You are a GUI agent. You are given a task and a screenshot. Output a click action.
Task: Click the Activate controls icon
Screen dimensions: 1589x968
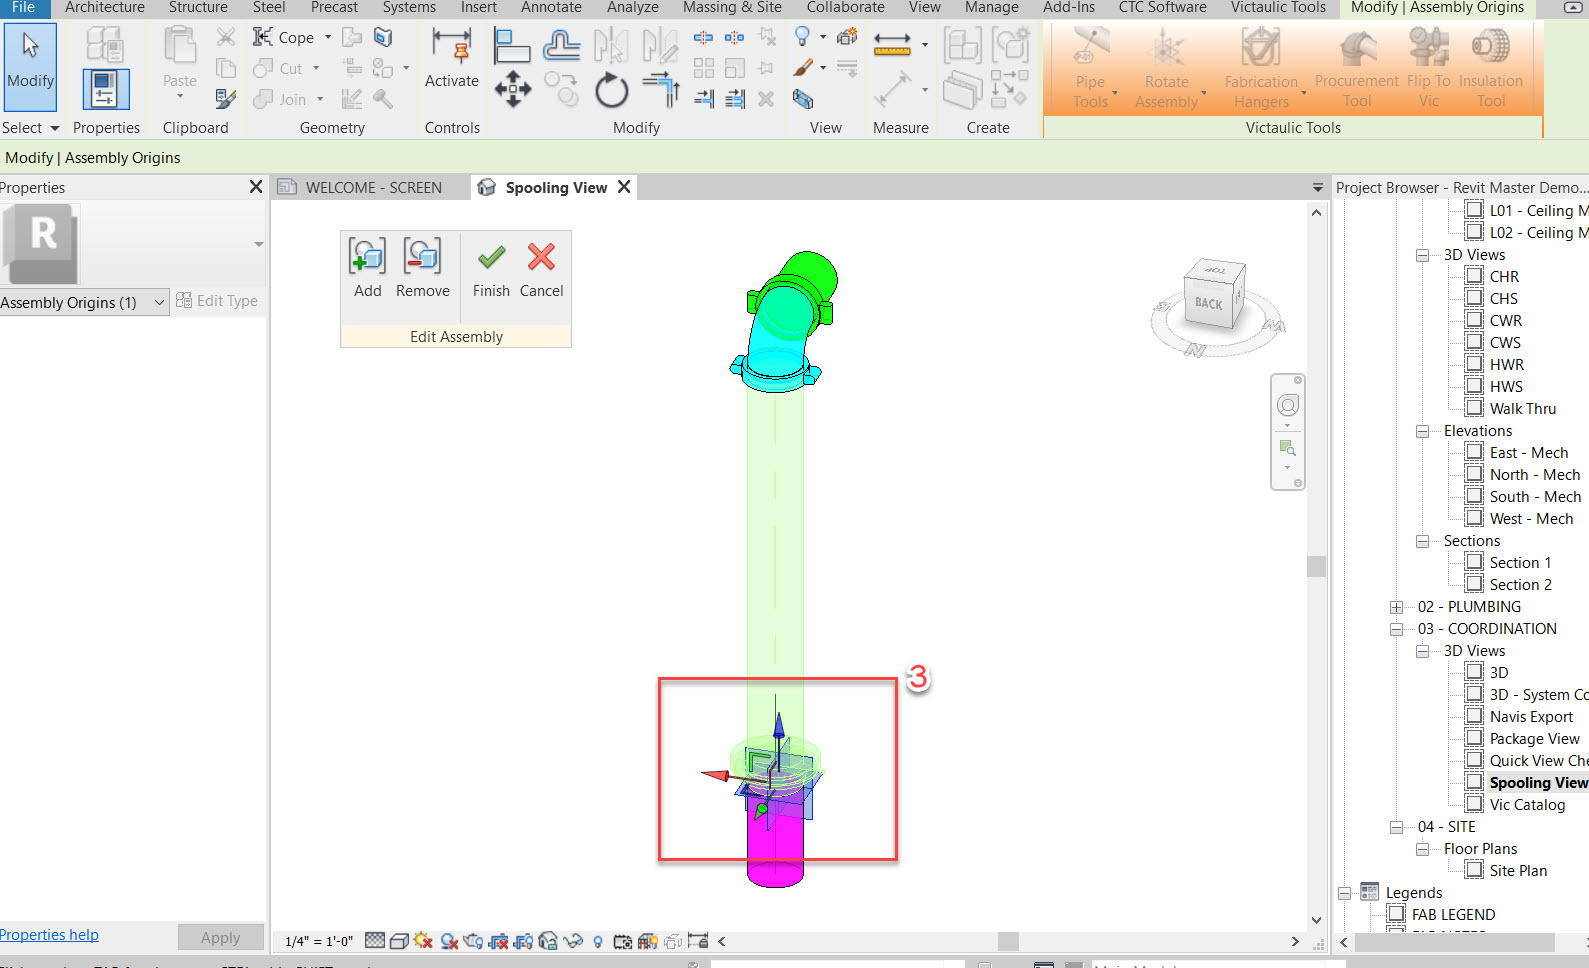click(452, 58)
